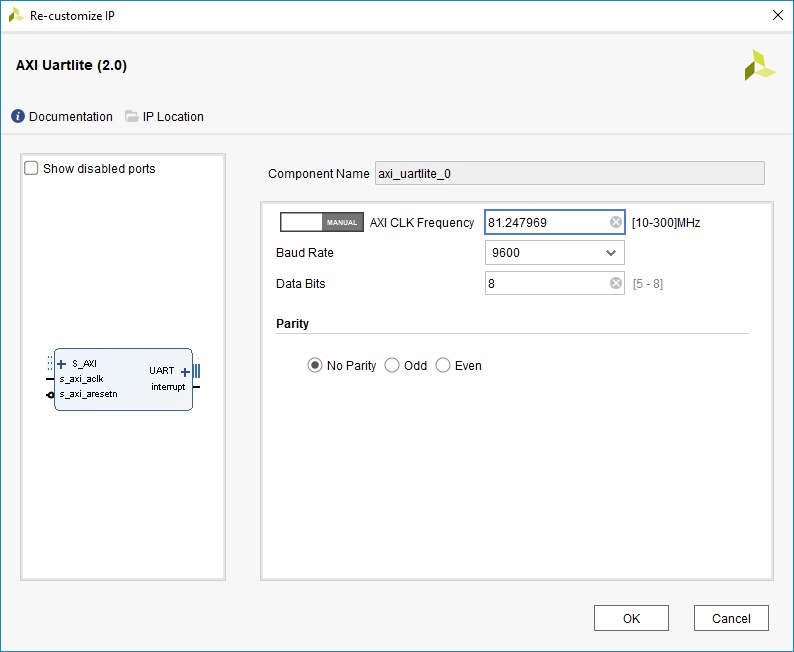
Task: Expand the UART interface plus icon
Action: point(185,372)
